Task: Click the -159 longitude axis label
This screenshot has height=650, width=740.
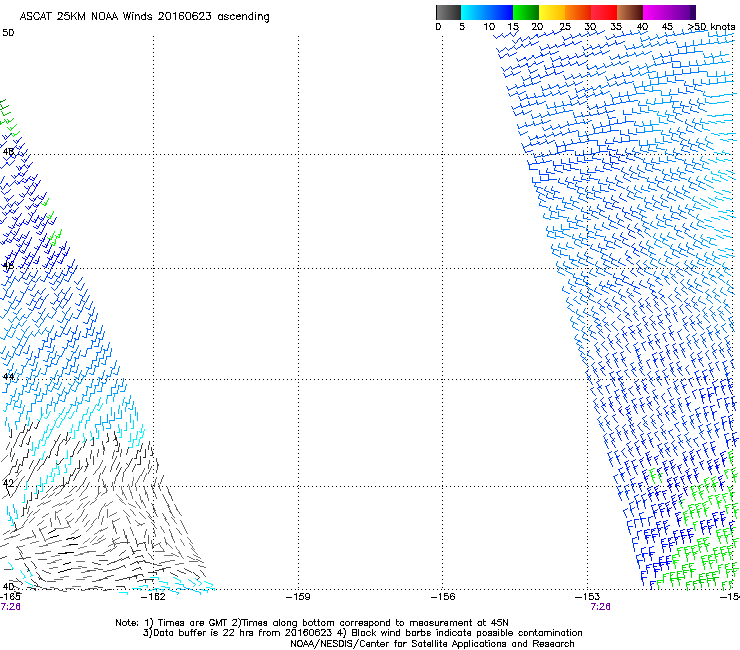Action: coord(298,597)
